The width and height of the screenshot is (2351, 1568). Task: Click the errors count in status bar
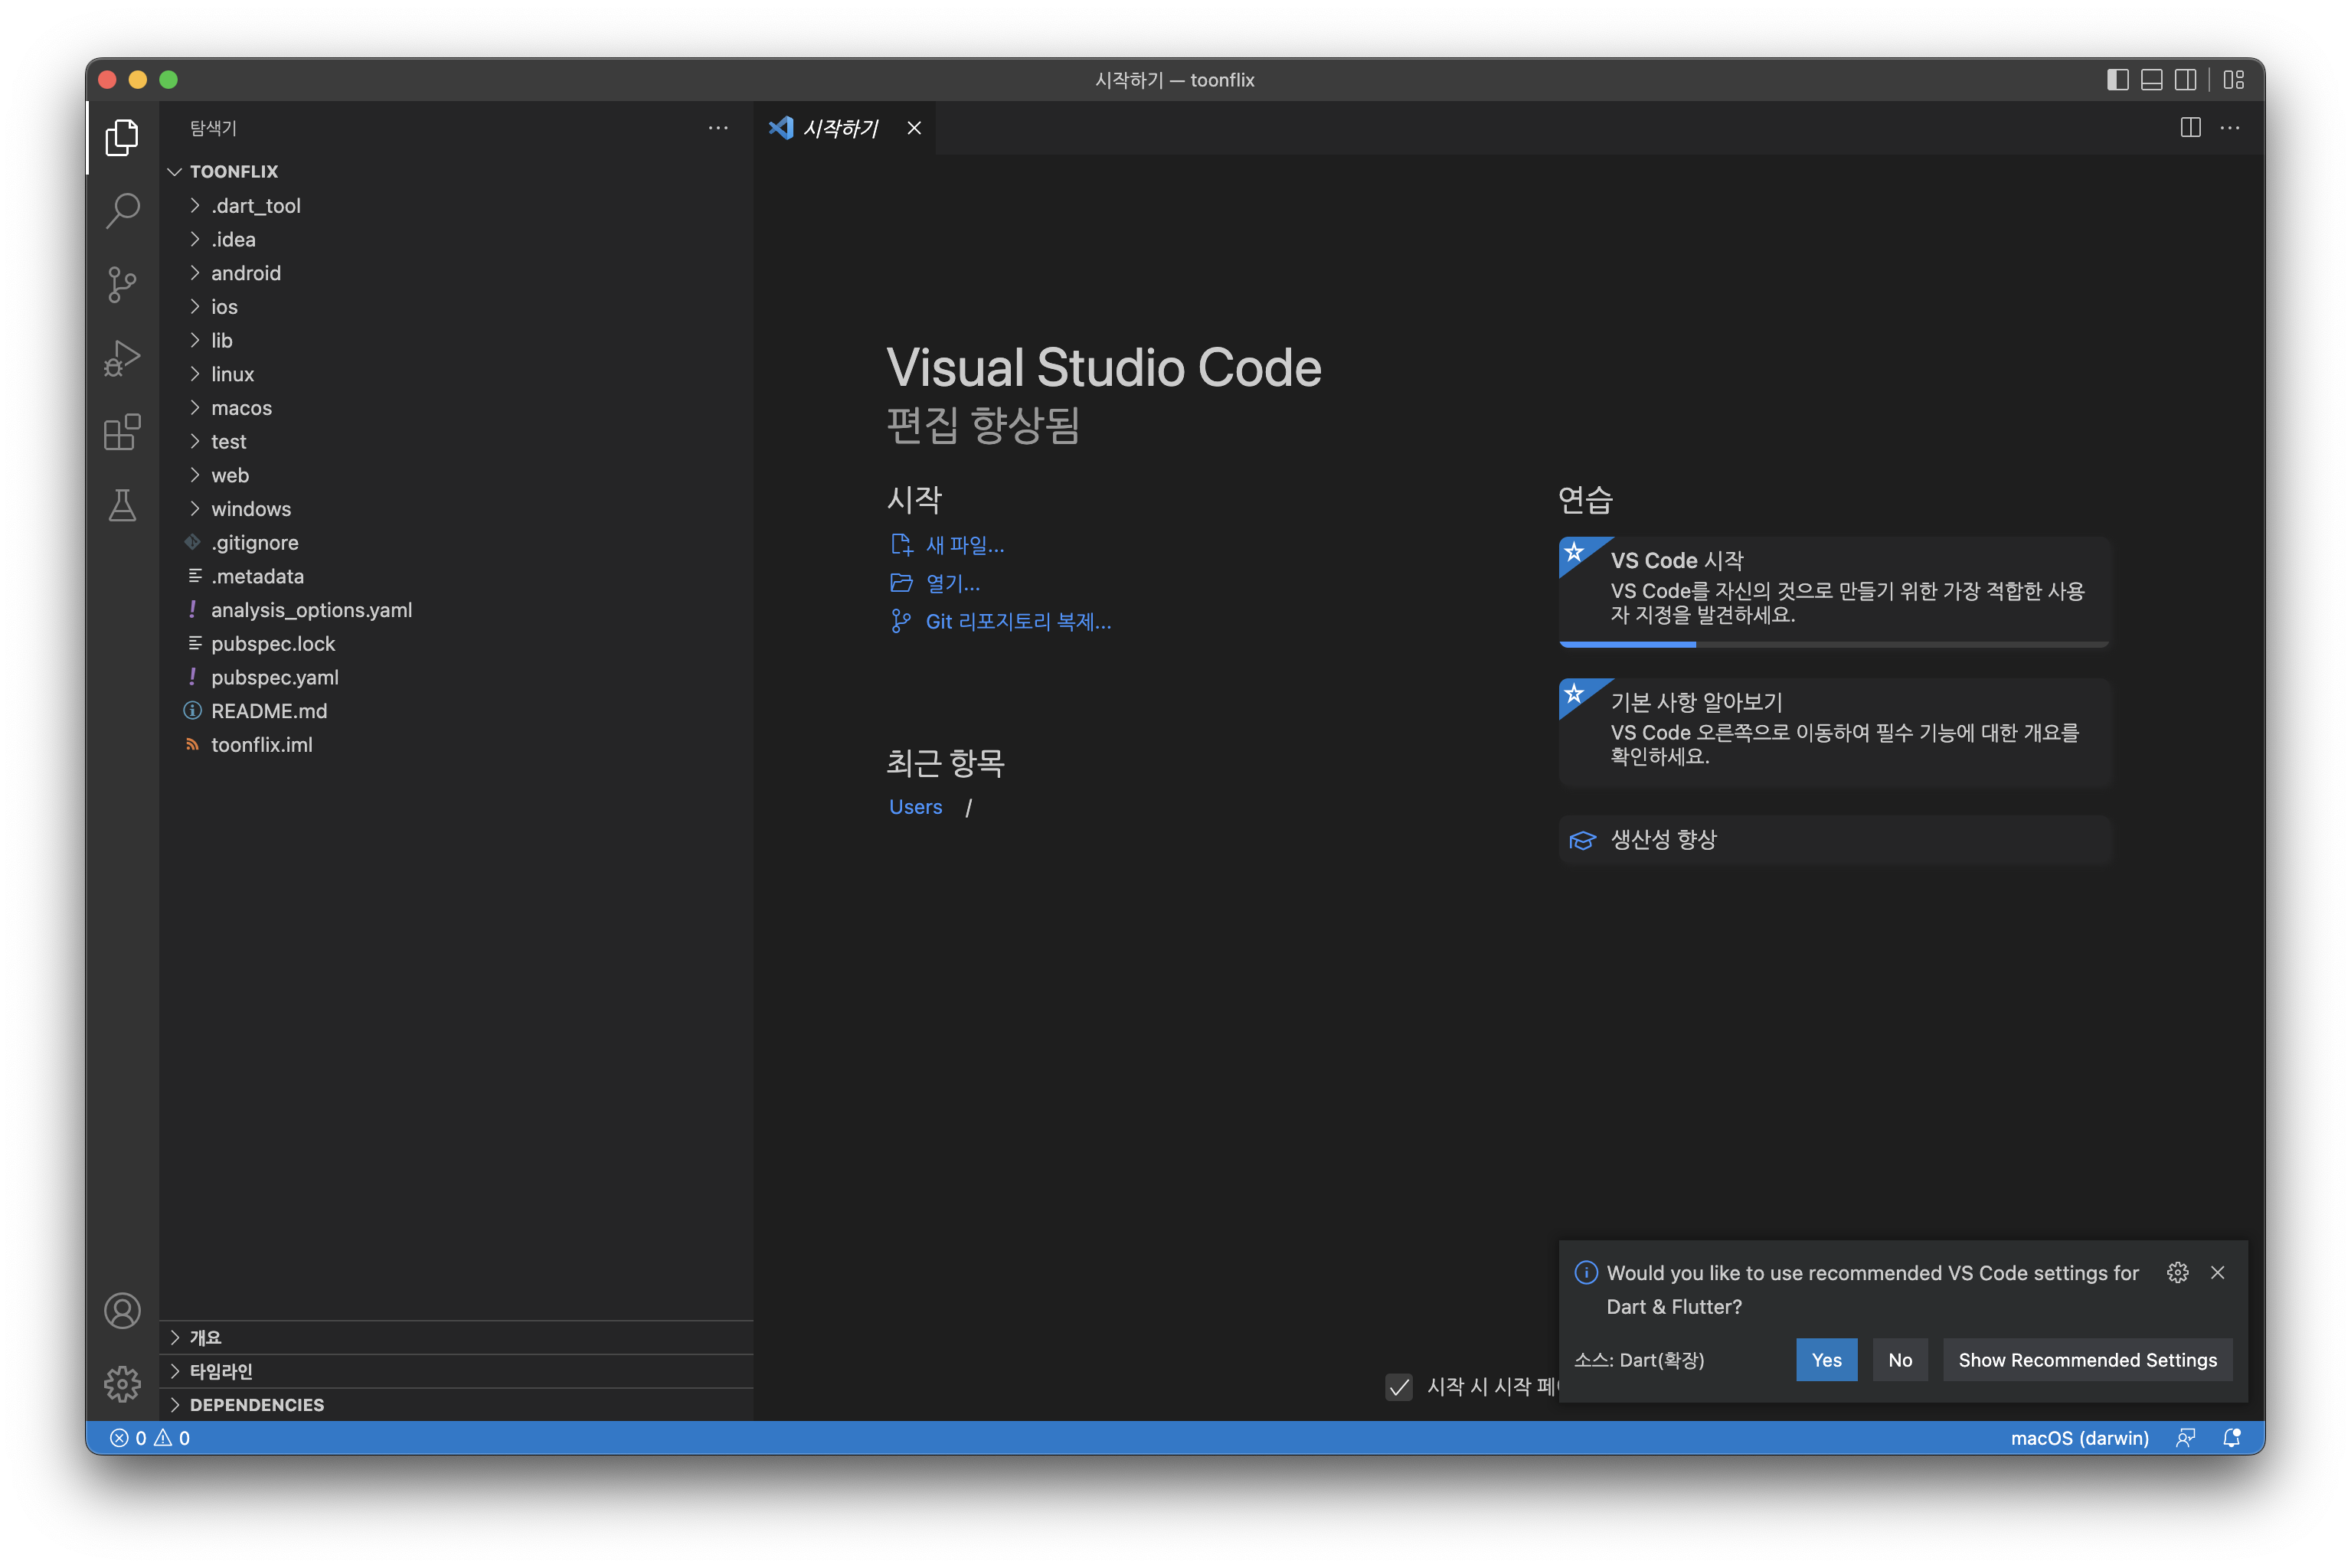[x=128, y=1438]
